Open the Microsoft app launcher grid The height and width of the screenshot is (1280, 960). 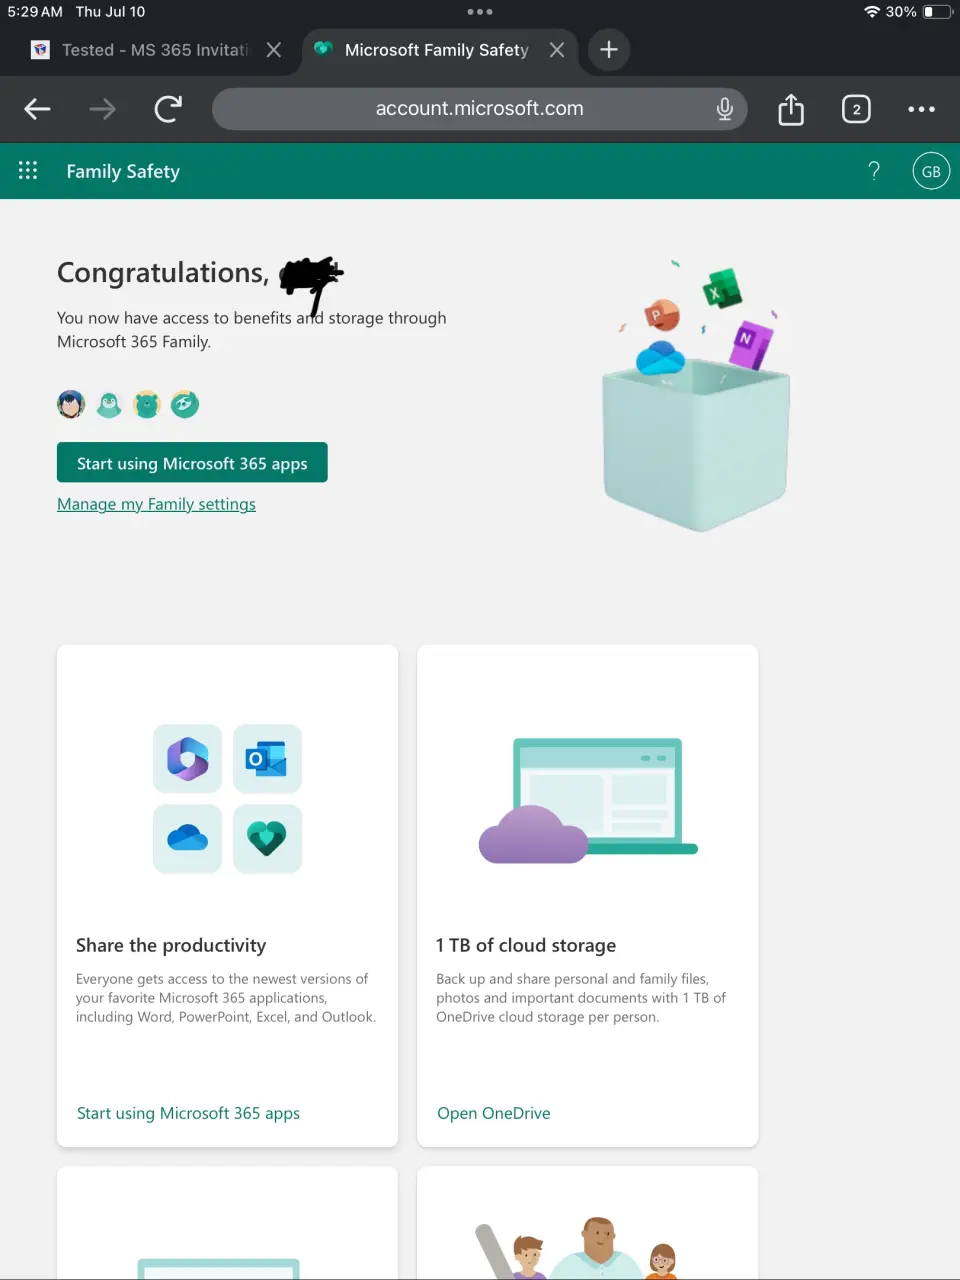28,171
